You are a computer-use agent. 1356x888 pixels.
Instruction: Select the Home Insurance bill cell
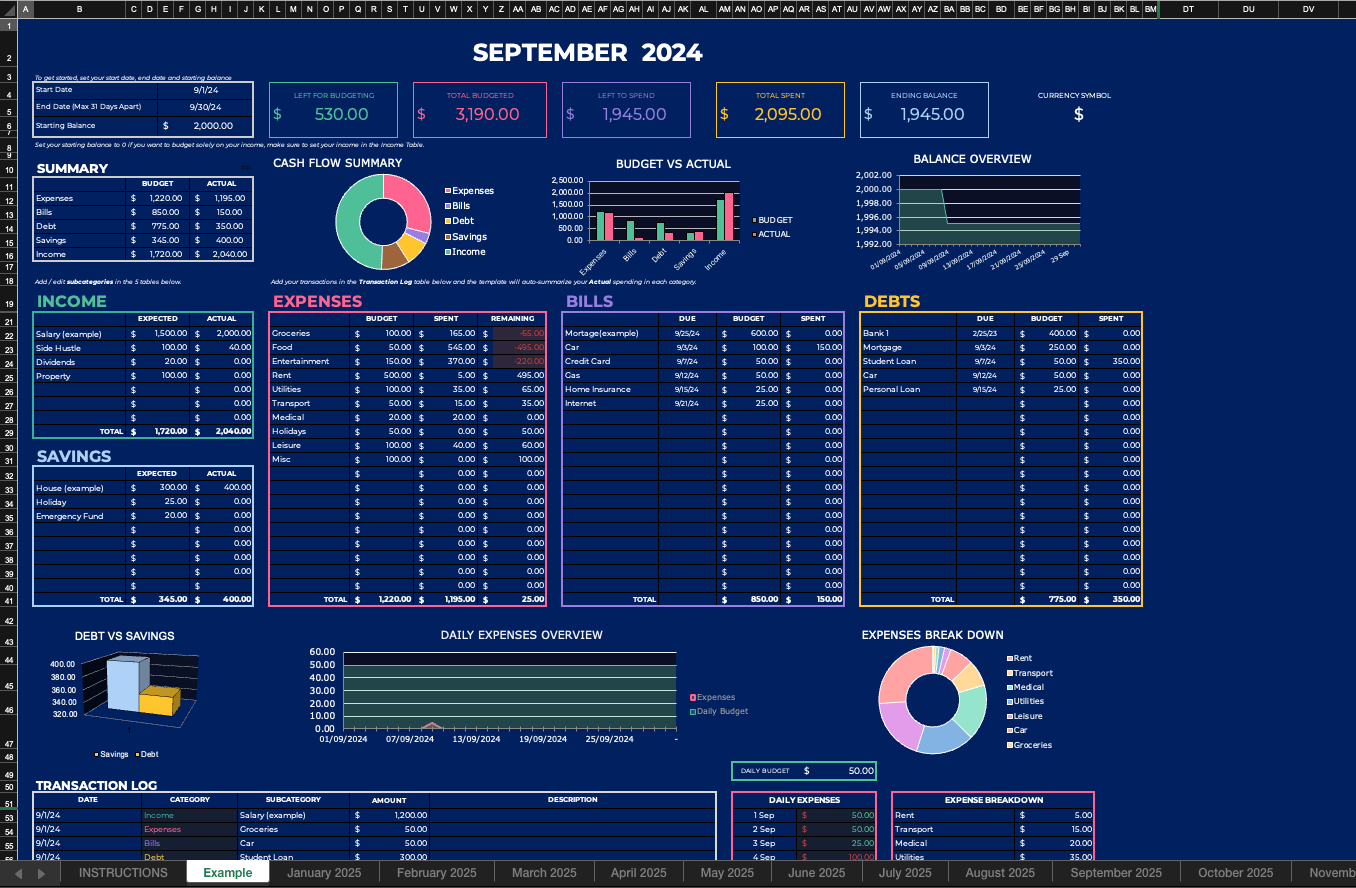click(x=610, y=389)
